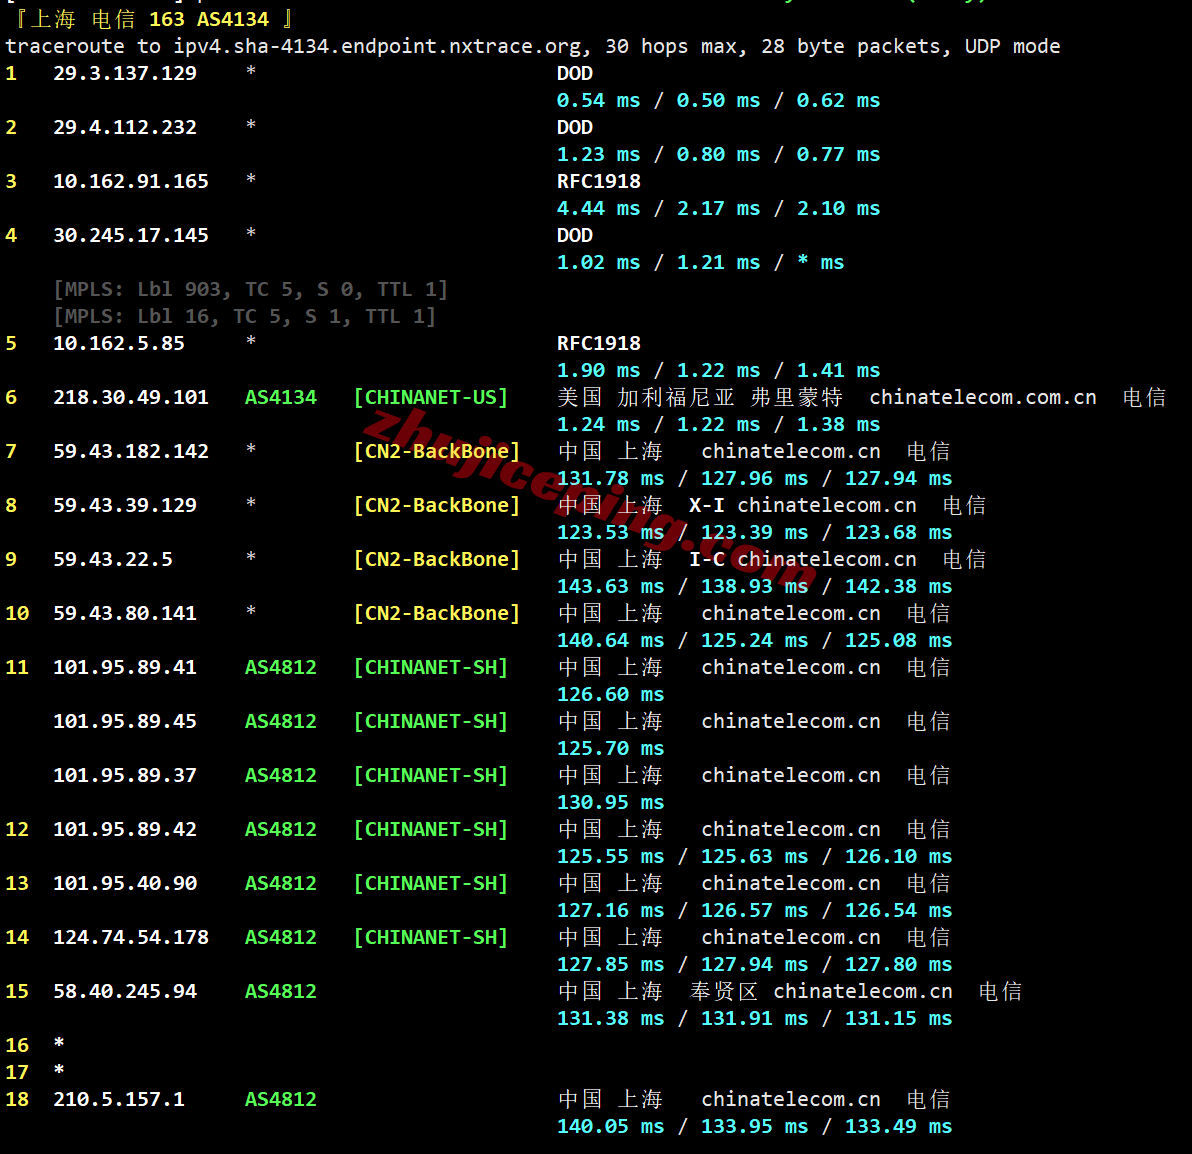This screenshot has height=1154, width=1192.
Task: Click IP address 101.95.89.41
Action: coord(125,667)
